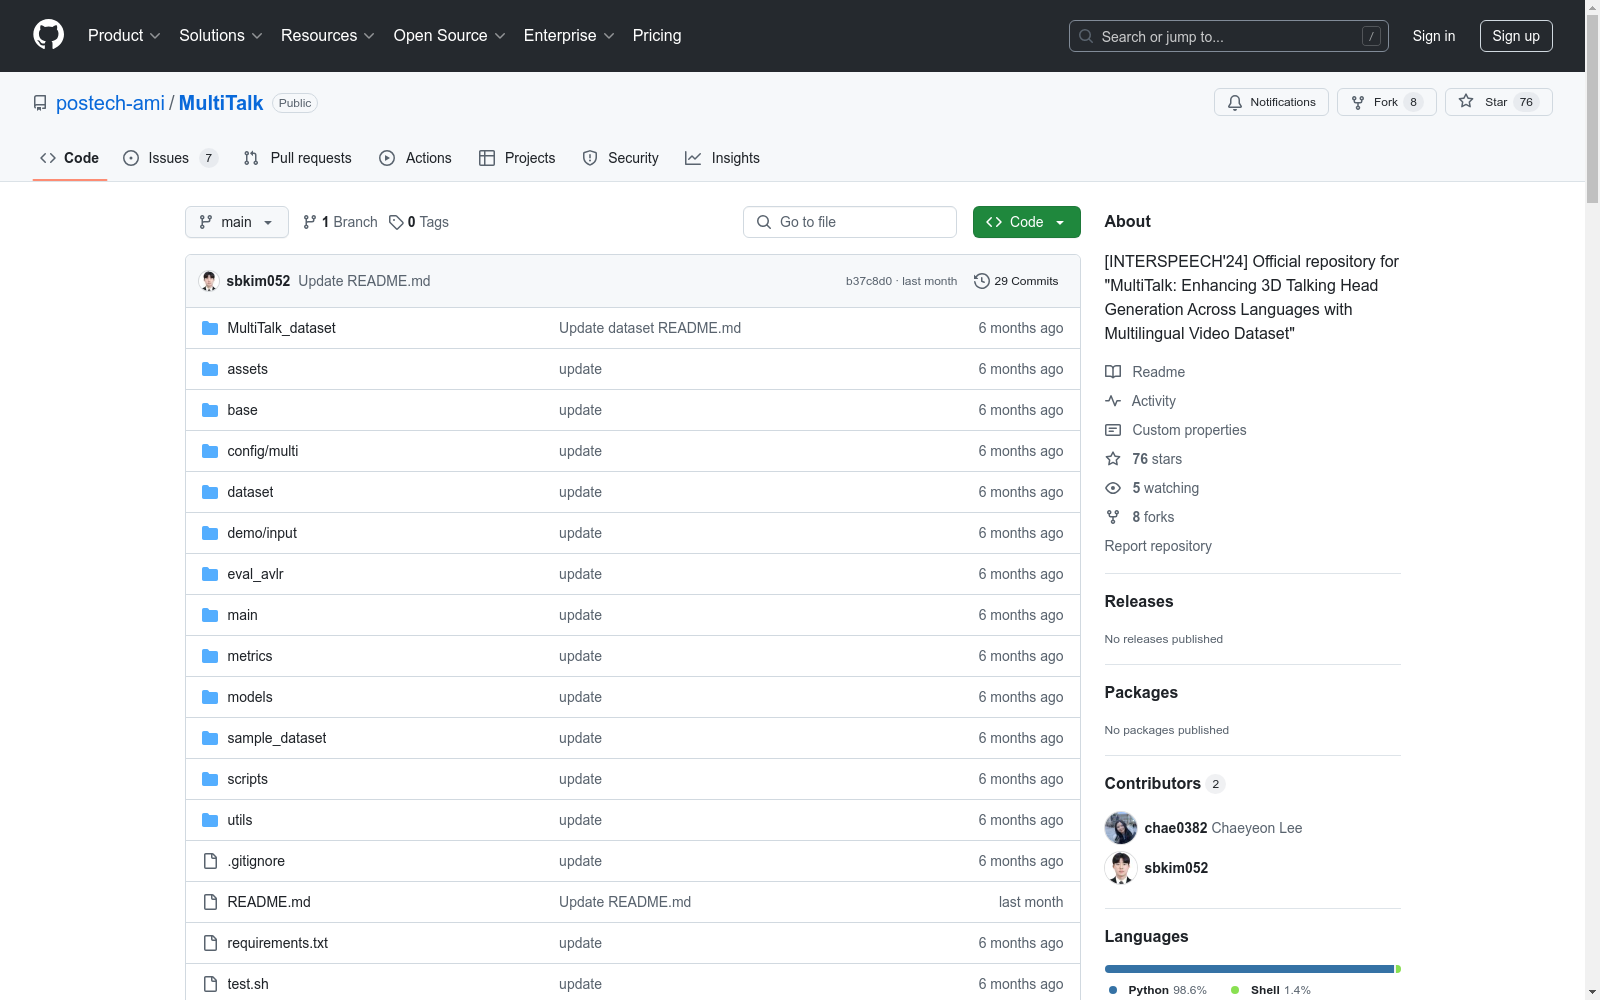
Task: Click the metrics folder icon
Action: (210, 656)
